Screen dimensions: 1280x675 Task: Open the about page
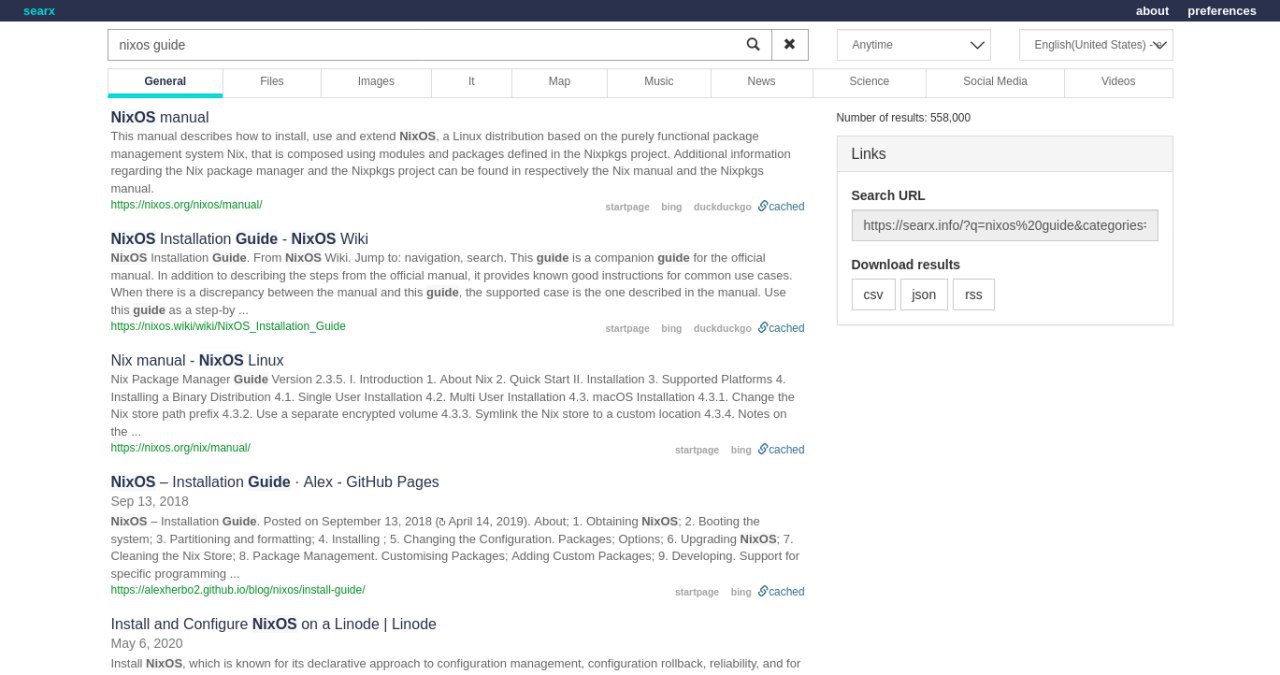point(1152,11)
